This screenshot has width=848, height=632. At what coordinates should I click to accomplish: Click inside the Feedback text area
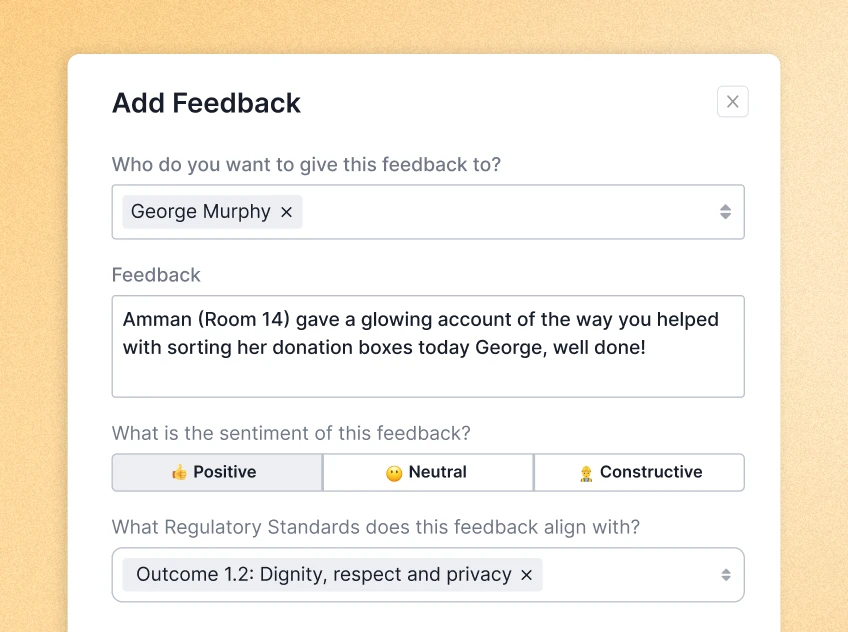coord(428,345)
